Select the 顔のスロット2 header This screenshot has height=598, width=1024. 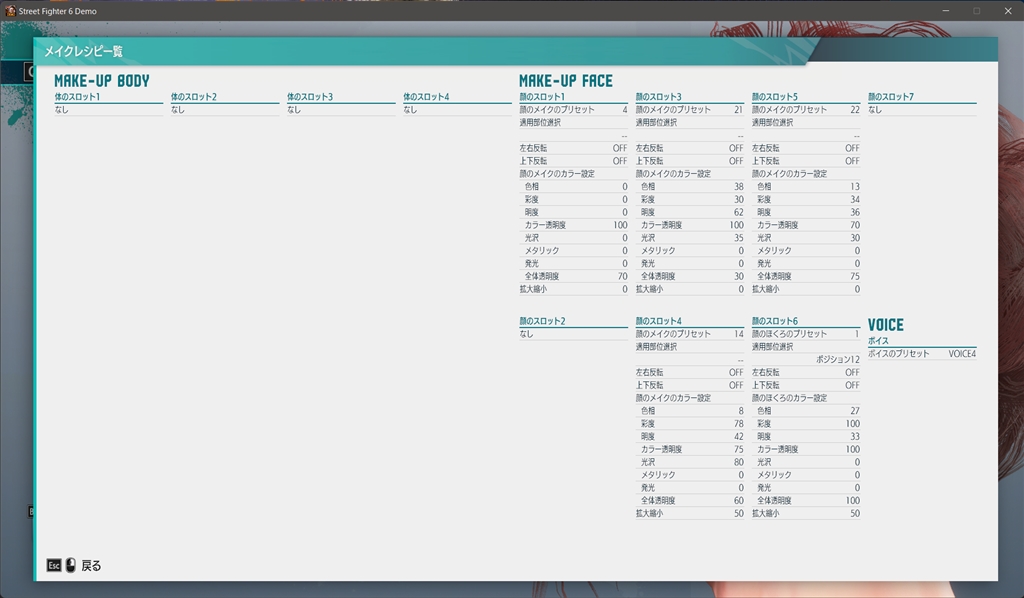[x=543, y=321]
